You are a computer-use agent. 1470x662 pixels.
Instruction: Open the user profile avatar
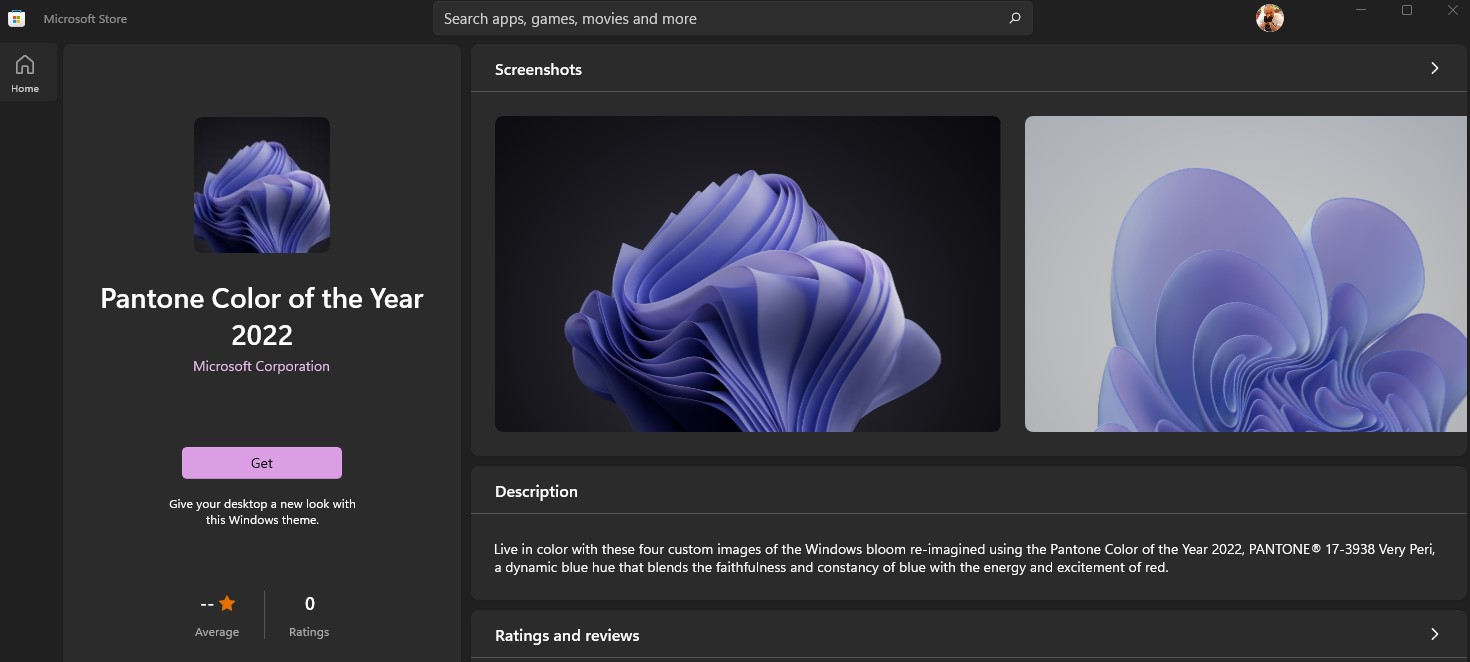[1269, 18]
